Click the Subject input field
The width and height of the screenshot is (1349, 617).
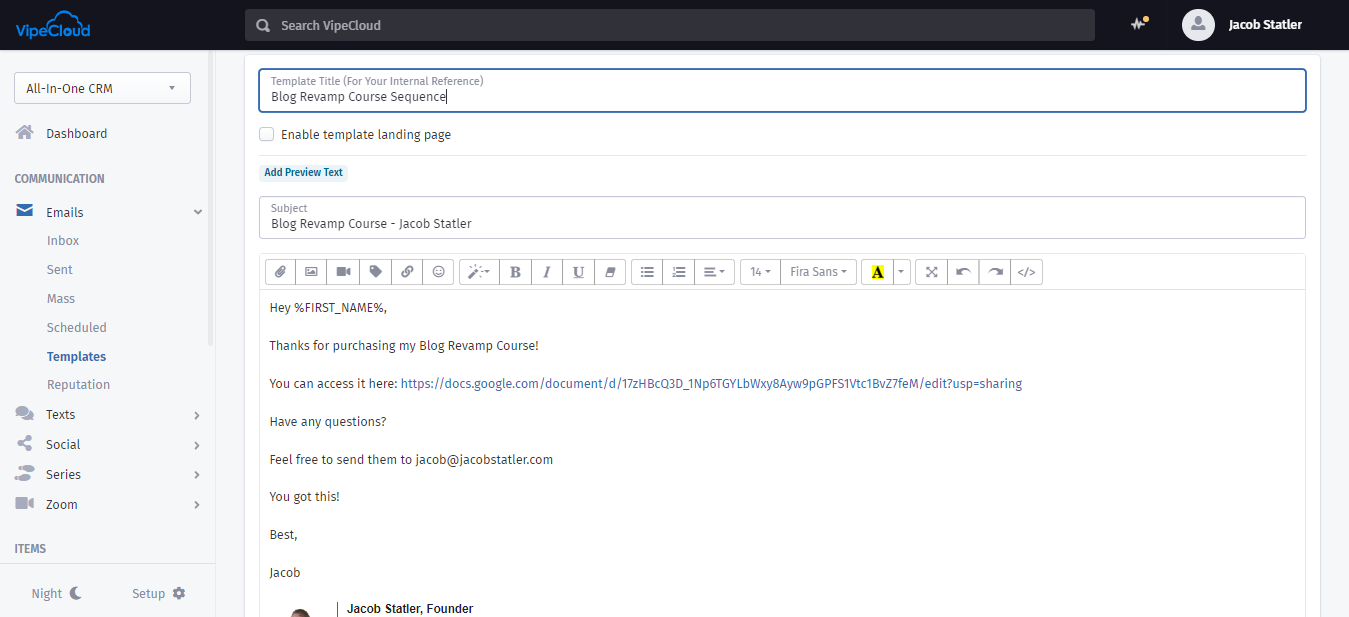click(782, 217)
